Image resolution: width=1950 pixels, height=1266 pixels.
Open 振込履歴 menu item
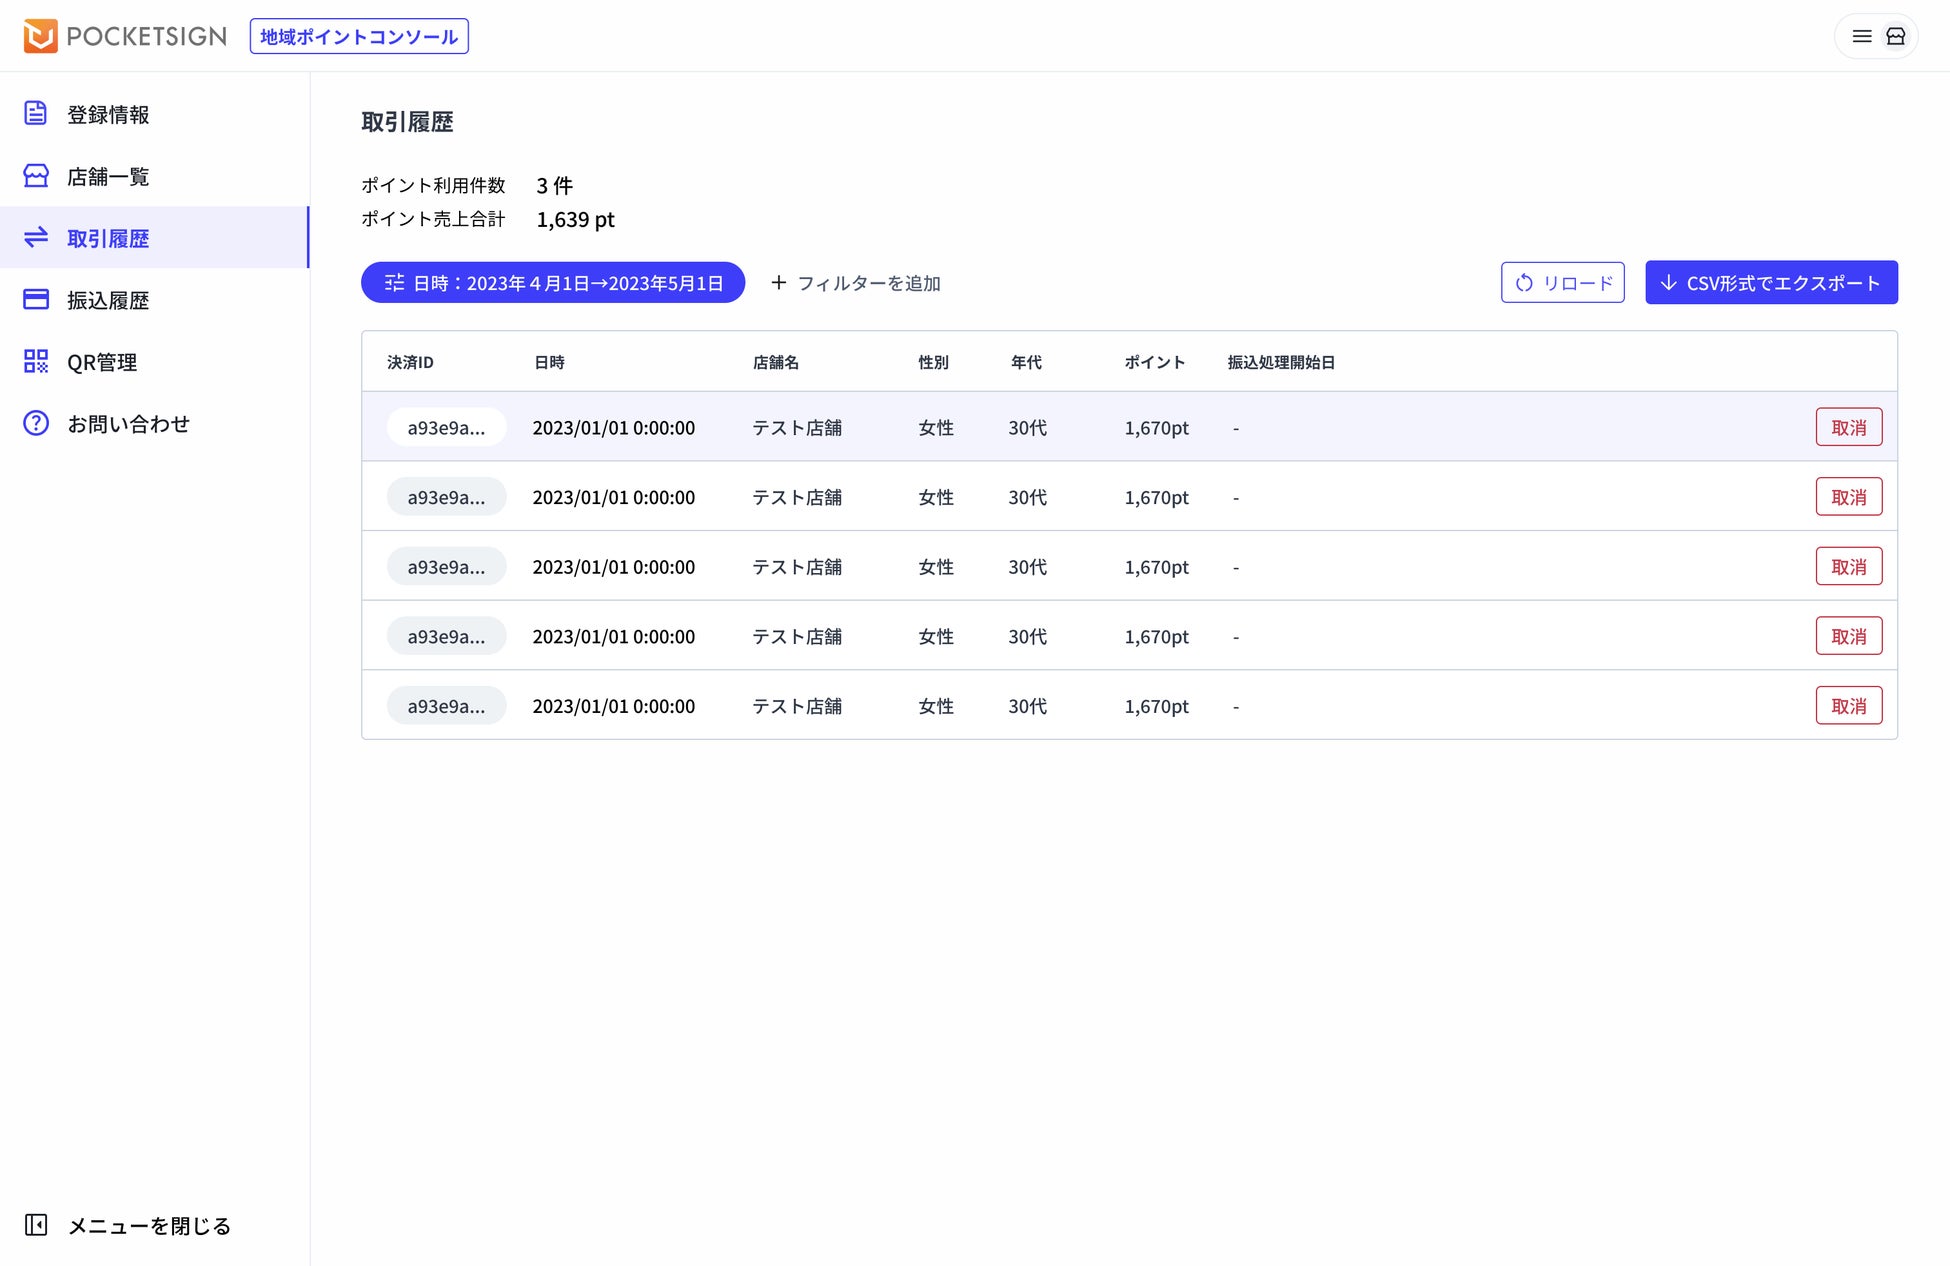pos(108,300)
